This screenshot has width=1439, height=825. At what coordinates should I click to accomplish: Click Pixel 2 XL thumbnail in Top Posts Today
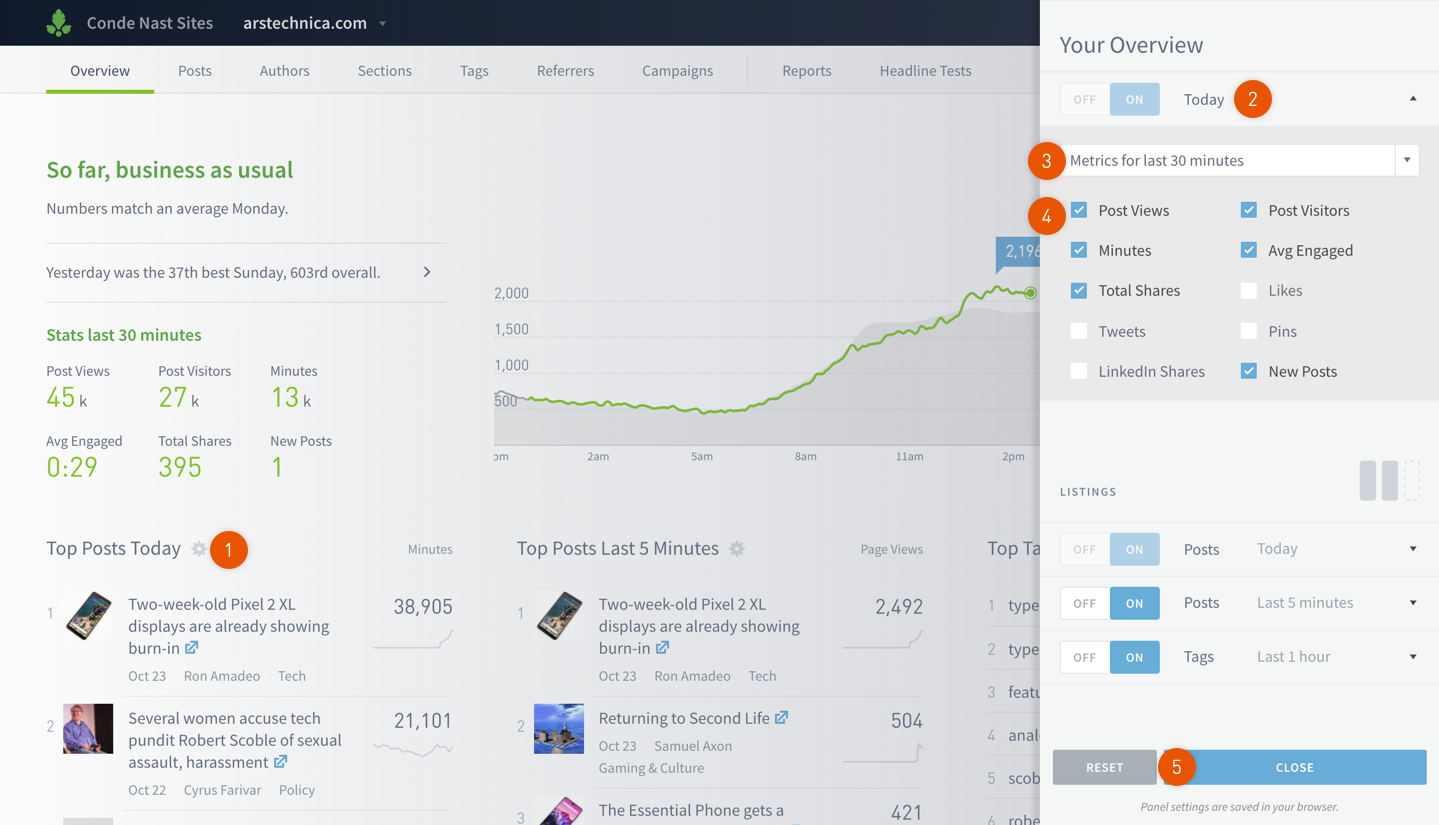tap(88, 614)
